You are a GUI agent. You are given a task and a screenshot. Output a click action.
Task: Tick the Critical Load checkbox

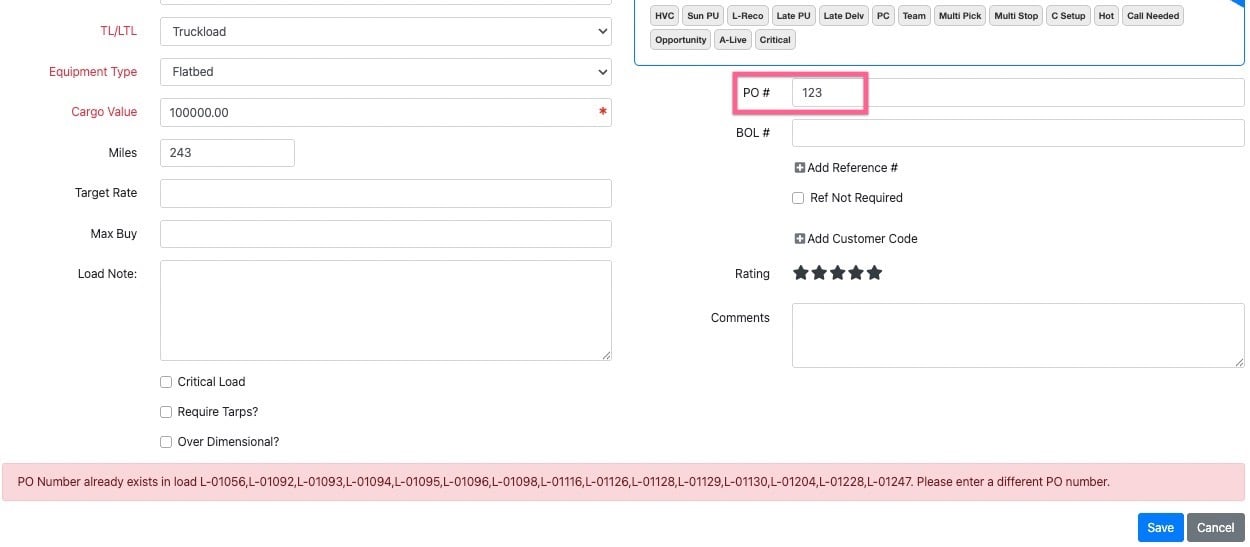[166, 382]
